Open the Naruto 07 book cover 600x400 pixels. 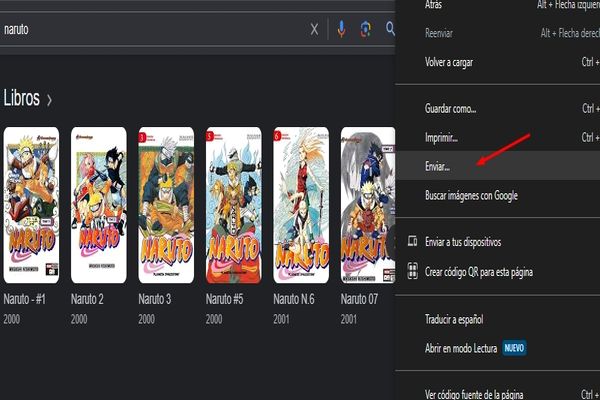click(368, 205)
